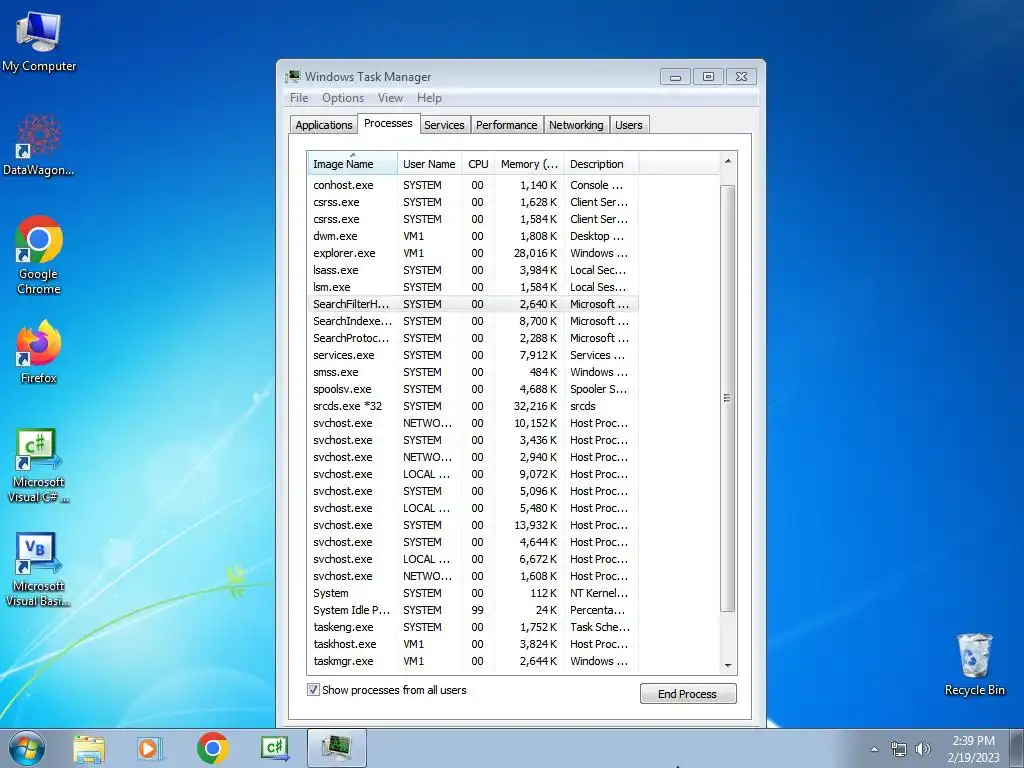
Task: Select the lsm.exe process
Action: (x=472, y=287)
